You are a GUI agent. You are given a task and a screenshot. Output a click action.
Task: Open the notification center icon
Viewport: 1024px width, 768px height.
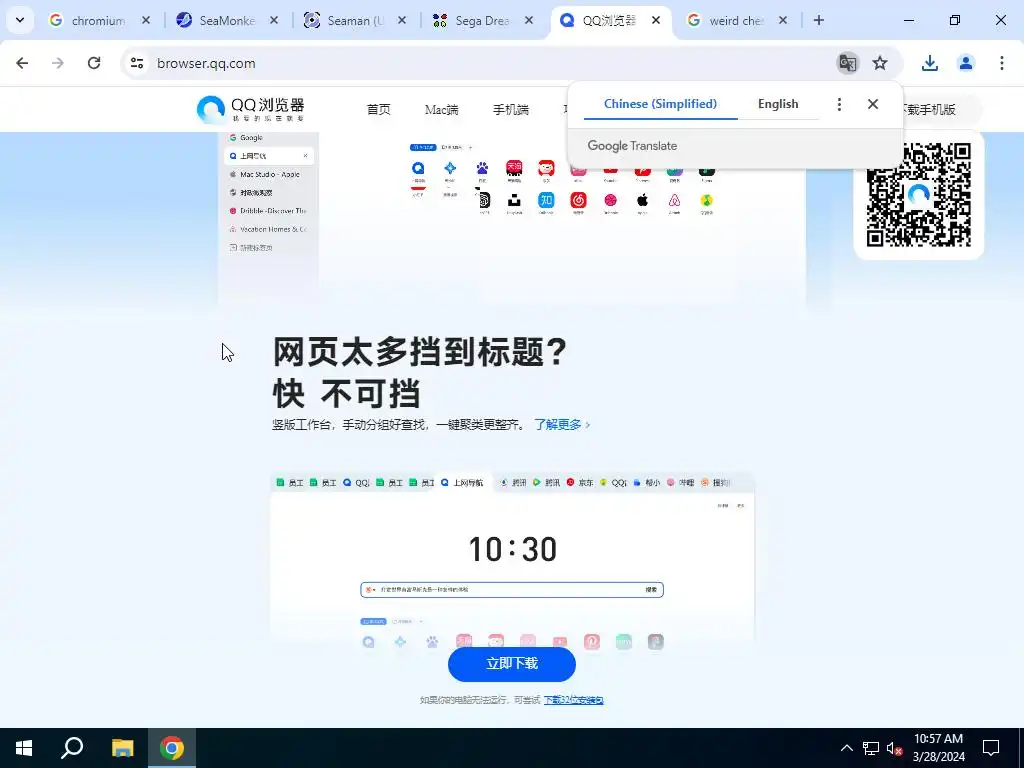pyautogui.click(x=991, y=748)
